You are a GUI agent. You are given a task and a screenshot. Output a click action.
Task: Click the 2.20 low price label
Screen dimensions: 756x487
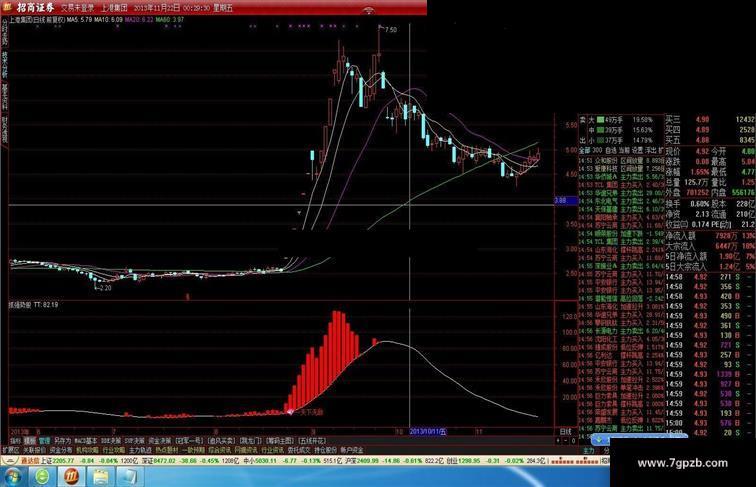pyautogui.click(x=105, y=287)
